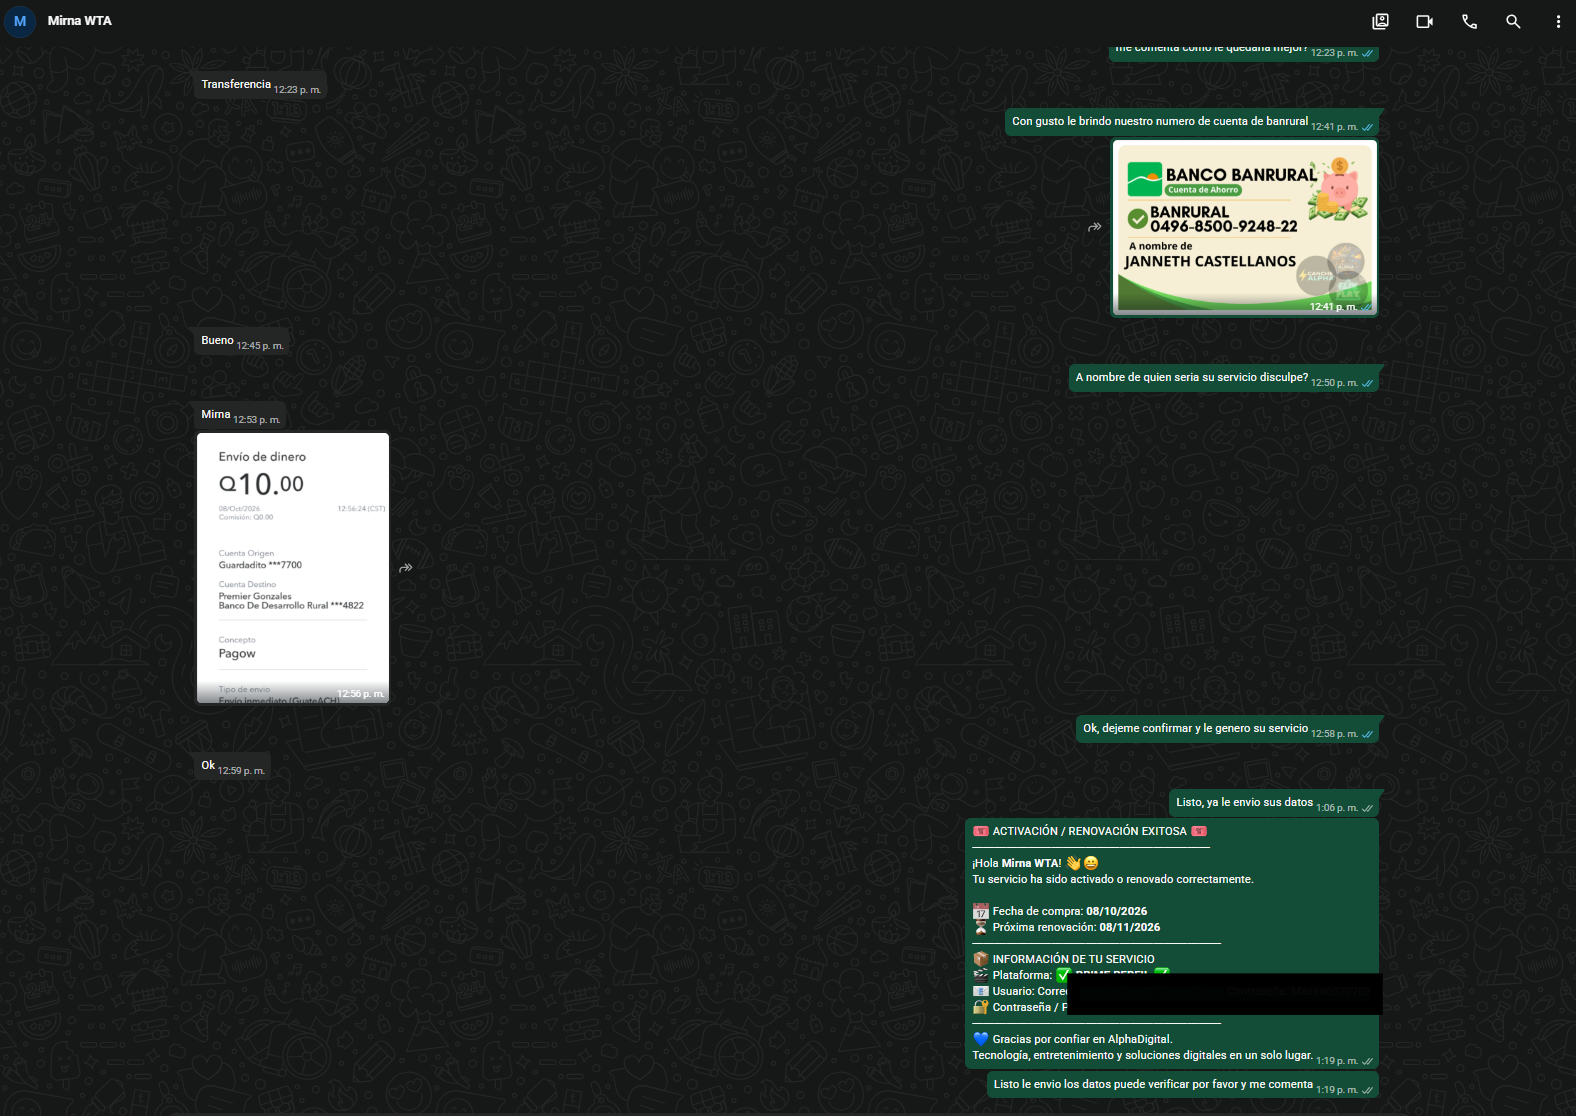Select the "Mirna" message bubble
The image size is (1576, 1116).
pos(240,415)
